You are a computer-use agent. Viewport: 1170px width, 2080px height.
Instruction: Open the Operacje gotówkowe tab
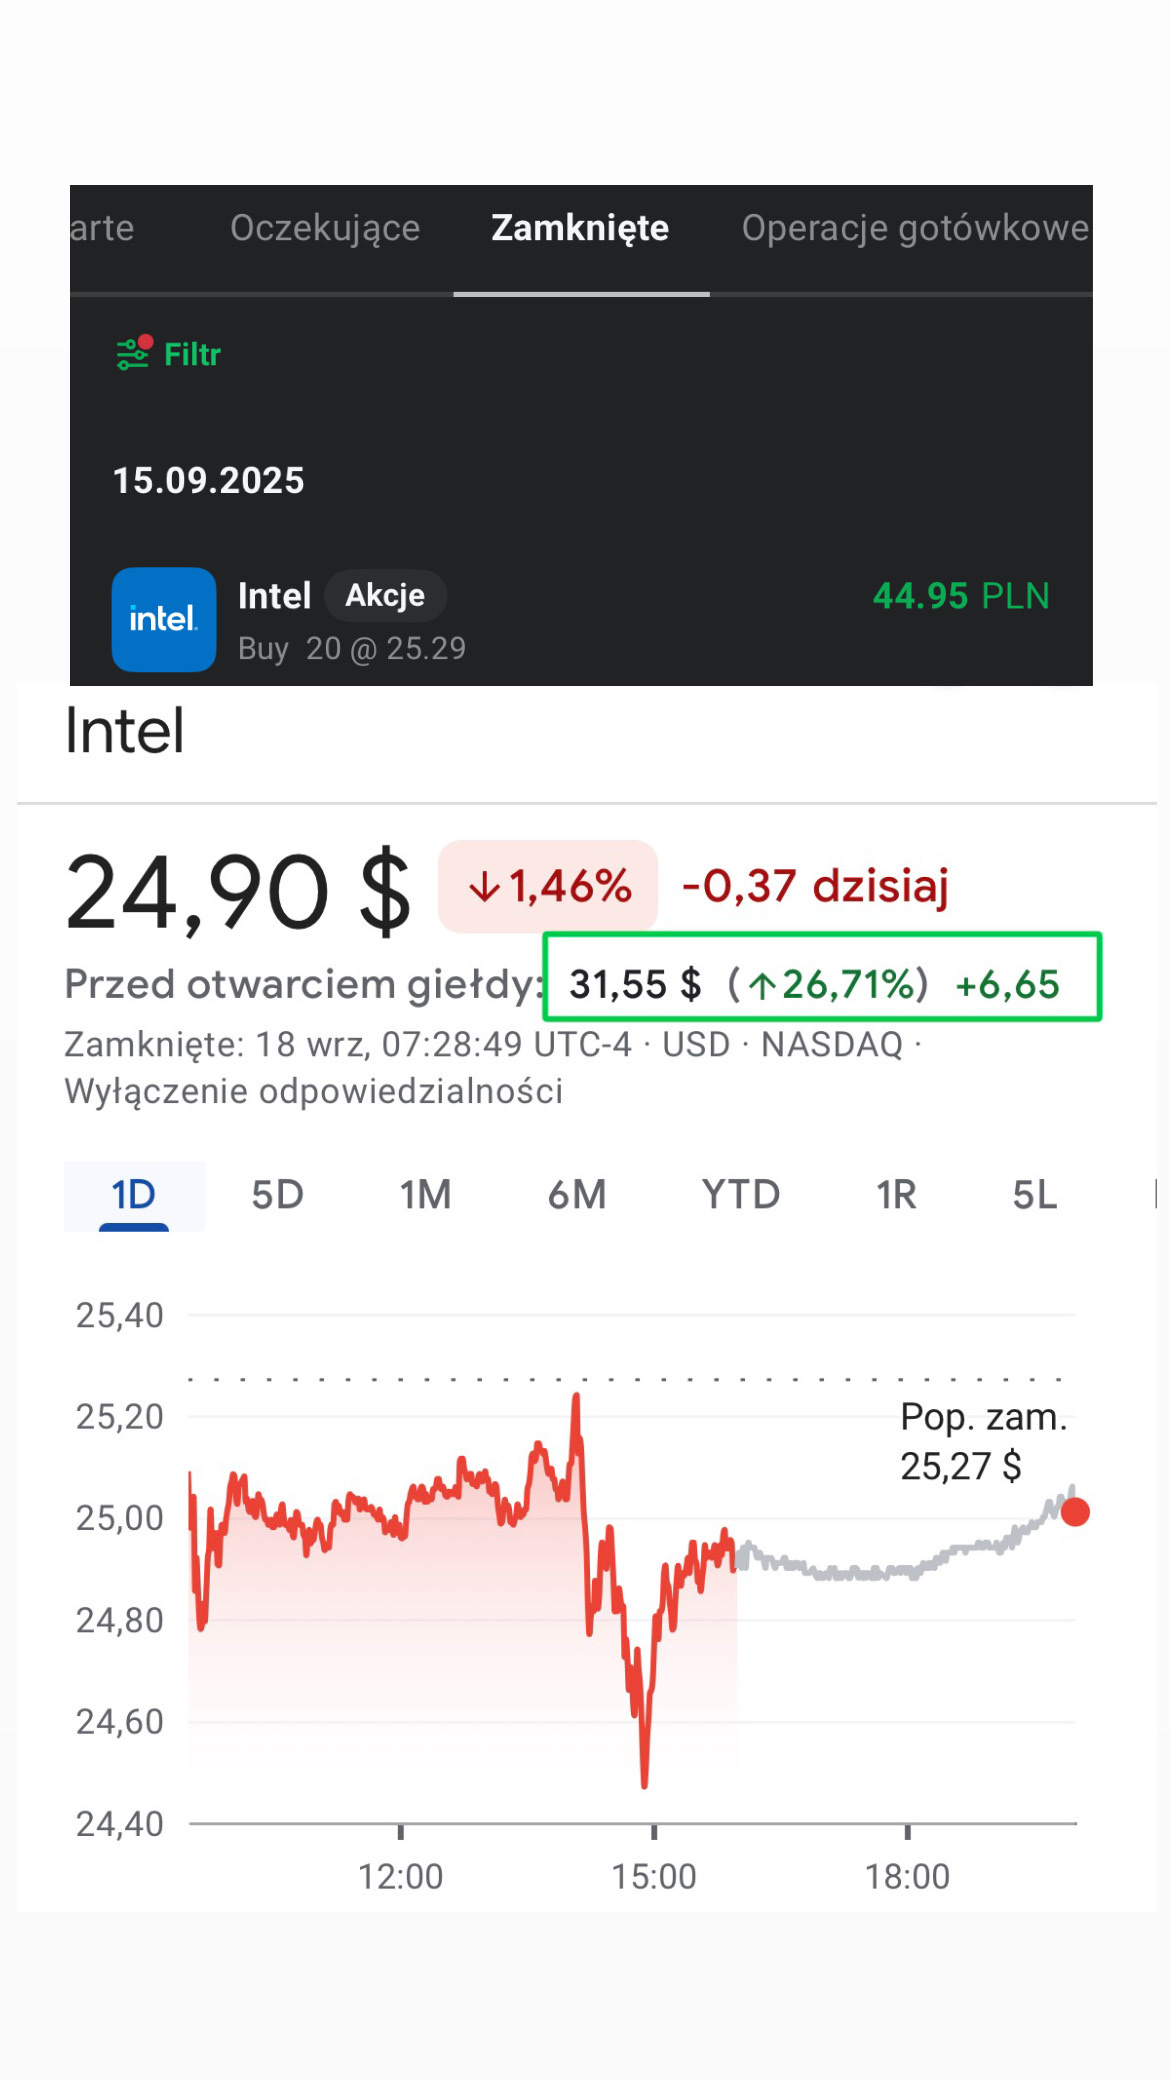914,228
